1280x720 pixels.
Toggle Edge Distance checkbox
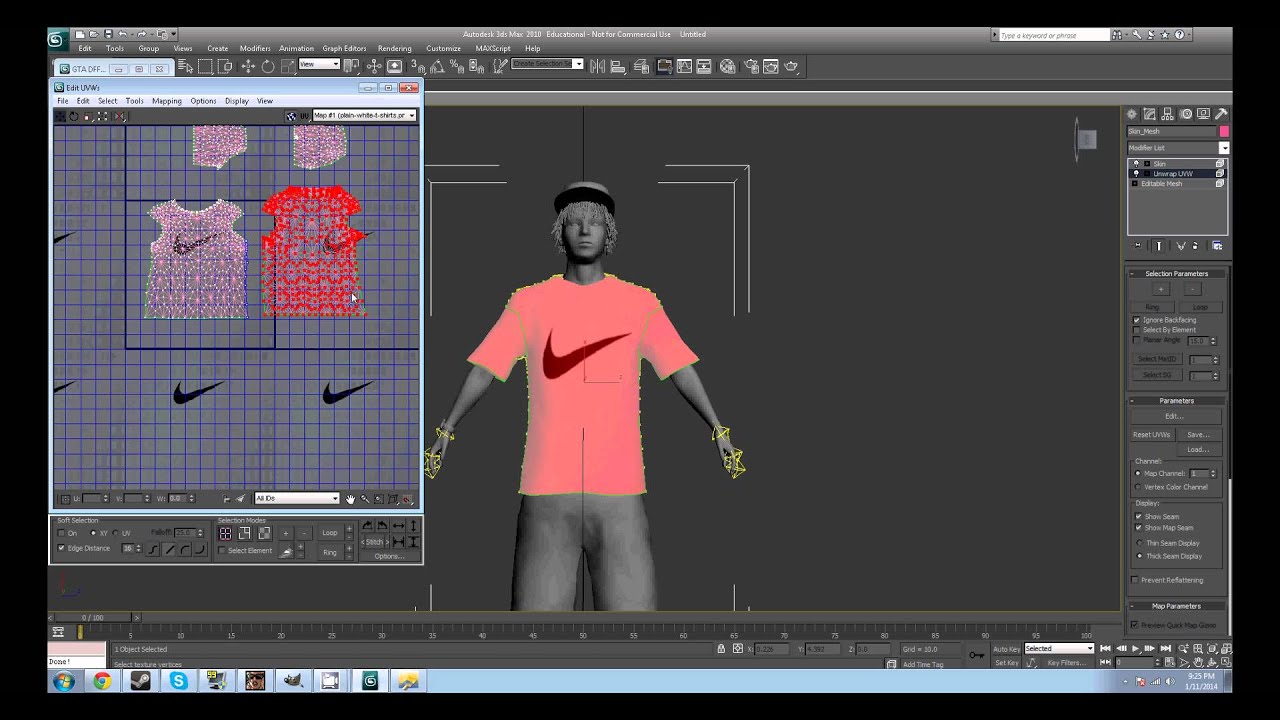pyautogui.click(x=61, y=548)
